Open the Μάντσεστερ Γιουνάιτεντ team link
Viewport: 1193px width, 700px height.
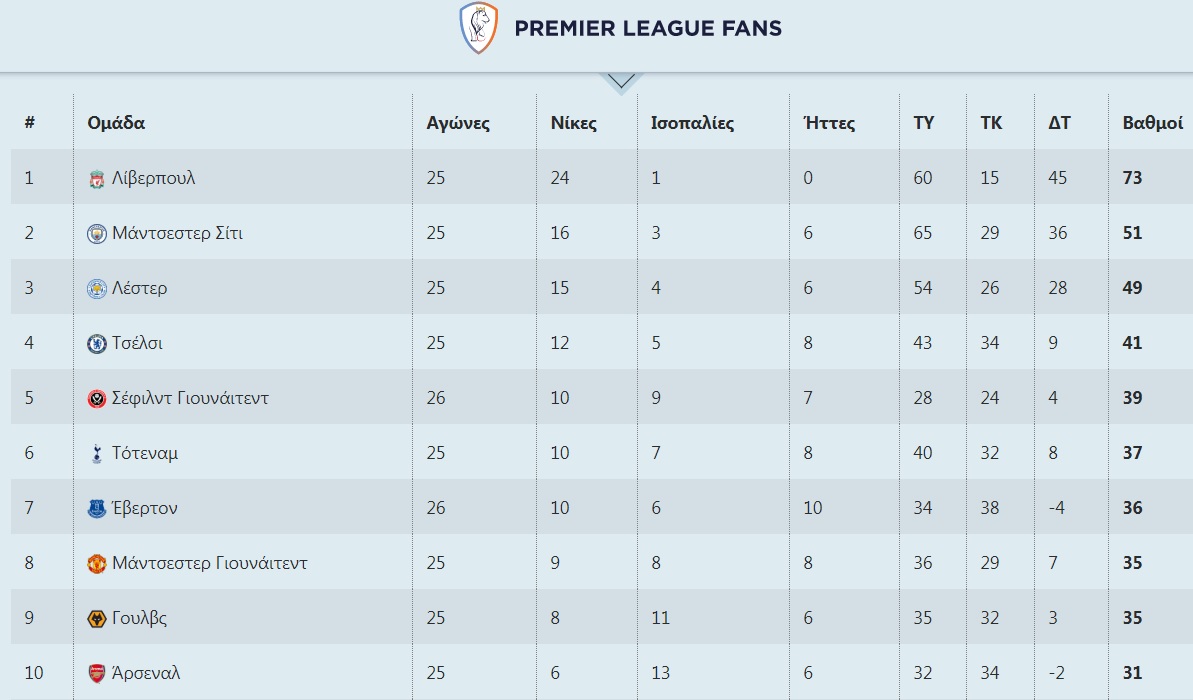[209, 564]
